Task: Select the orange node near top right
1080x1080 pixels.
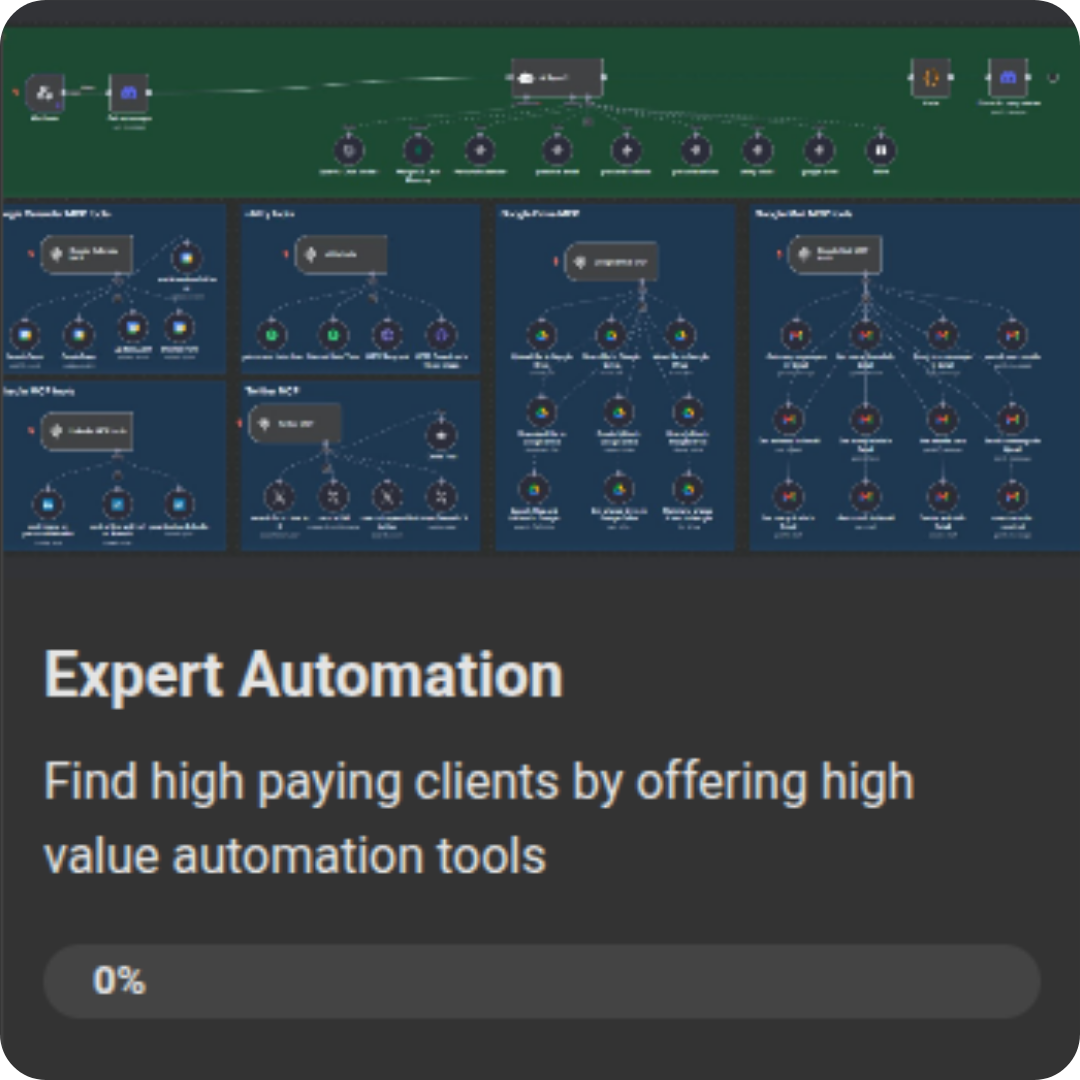Action: [x=930, y=75]
